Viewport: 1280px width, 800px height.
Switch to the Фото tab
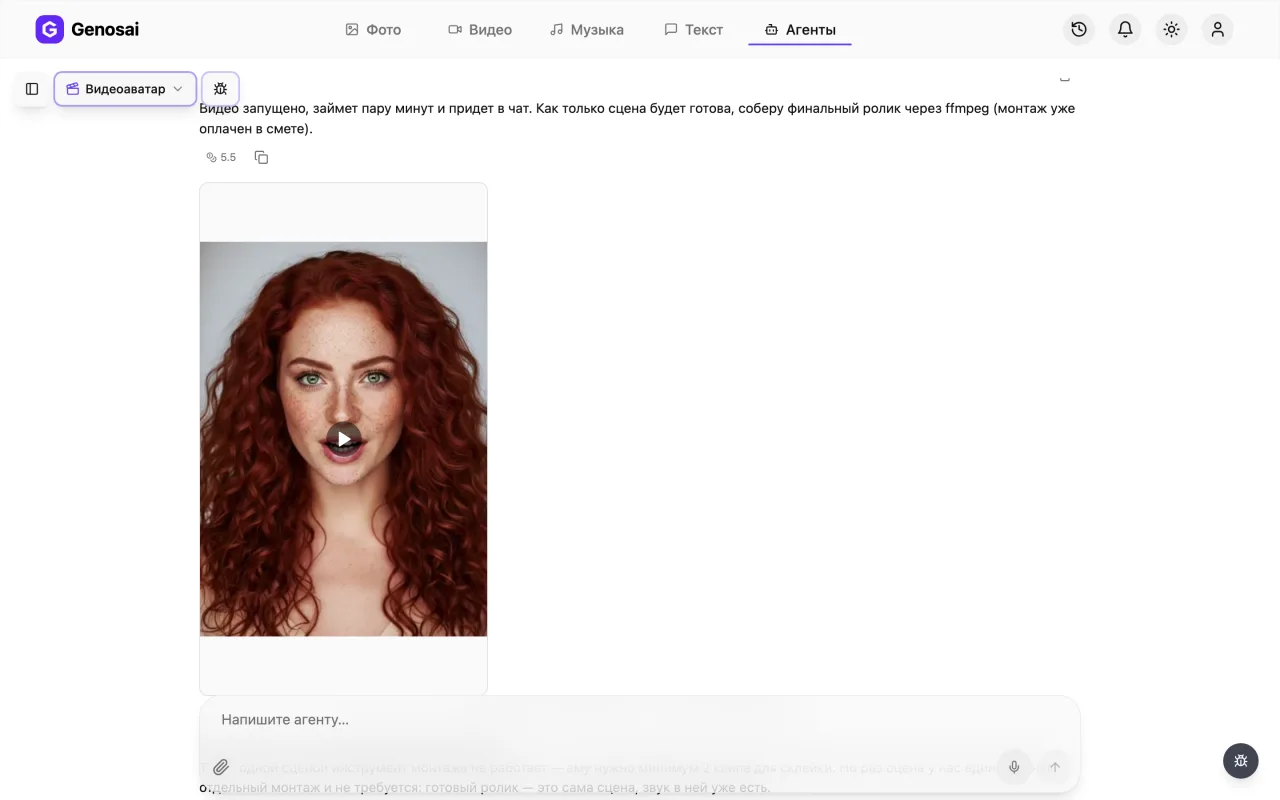click(373, 30)
